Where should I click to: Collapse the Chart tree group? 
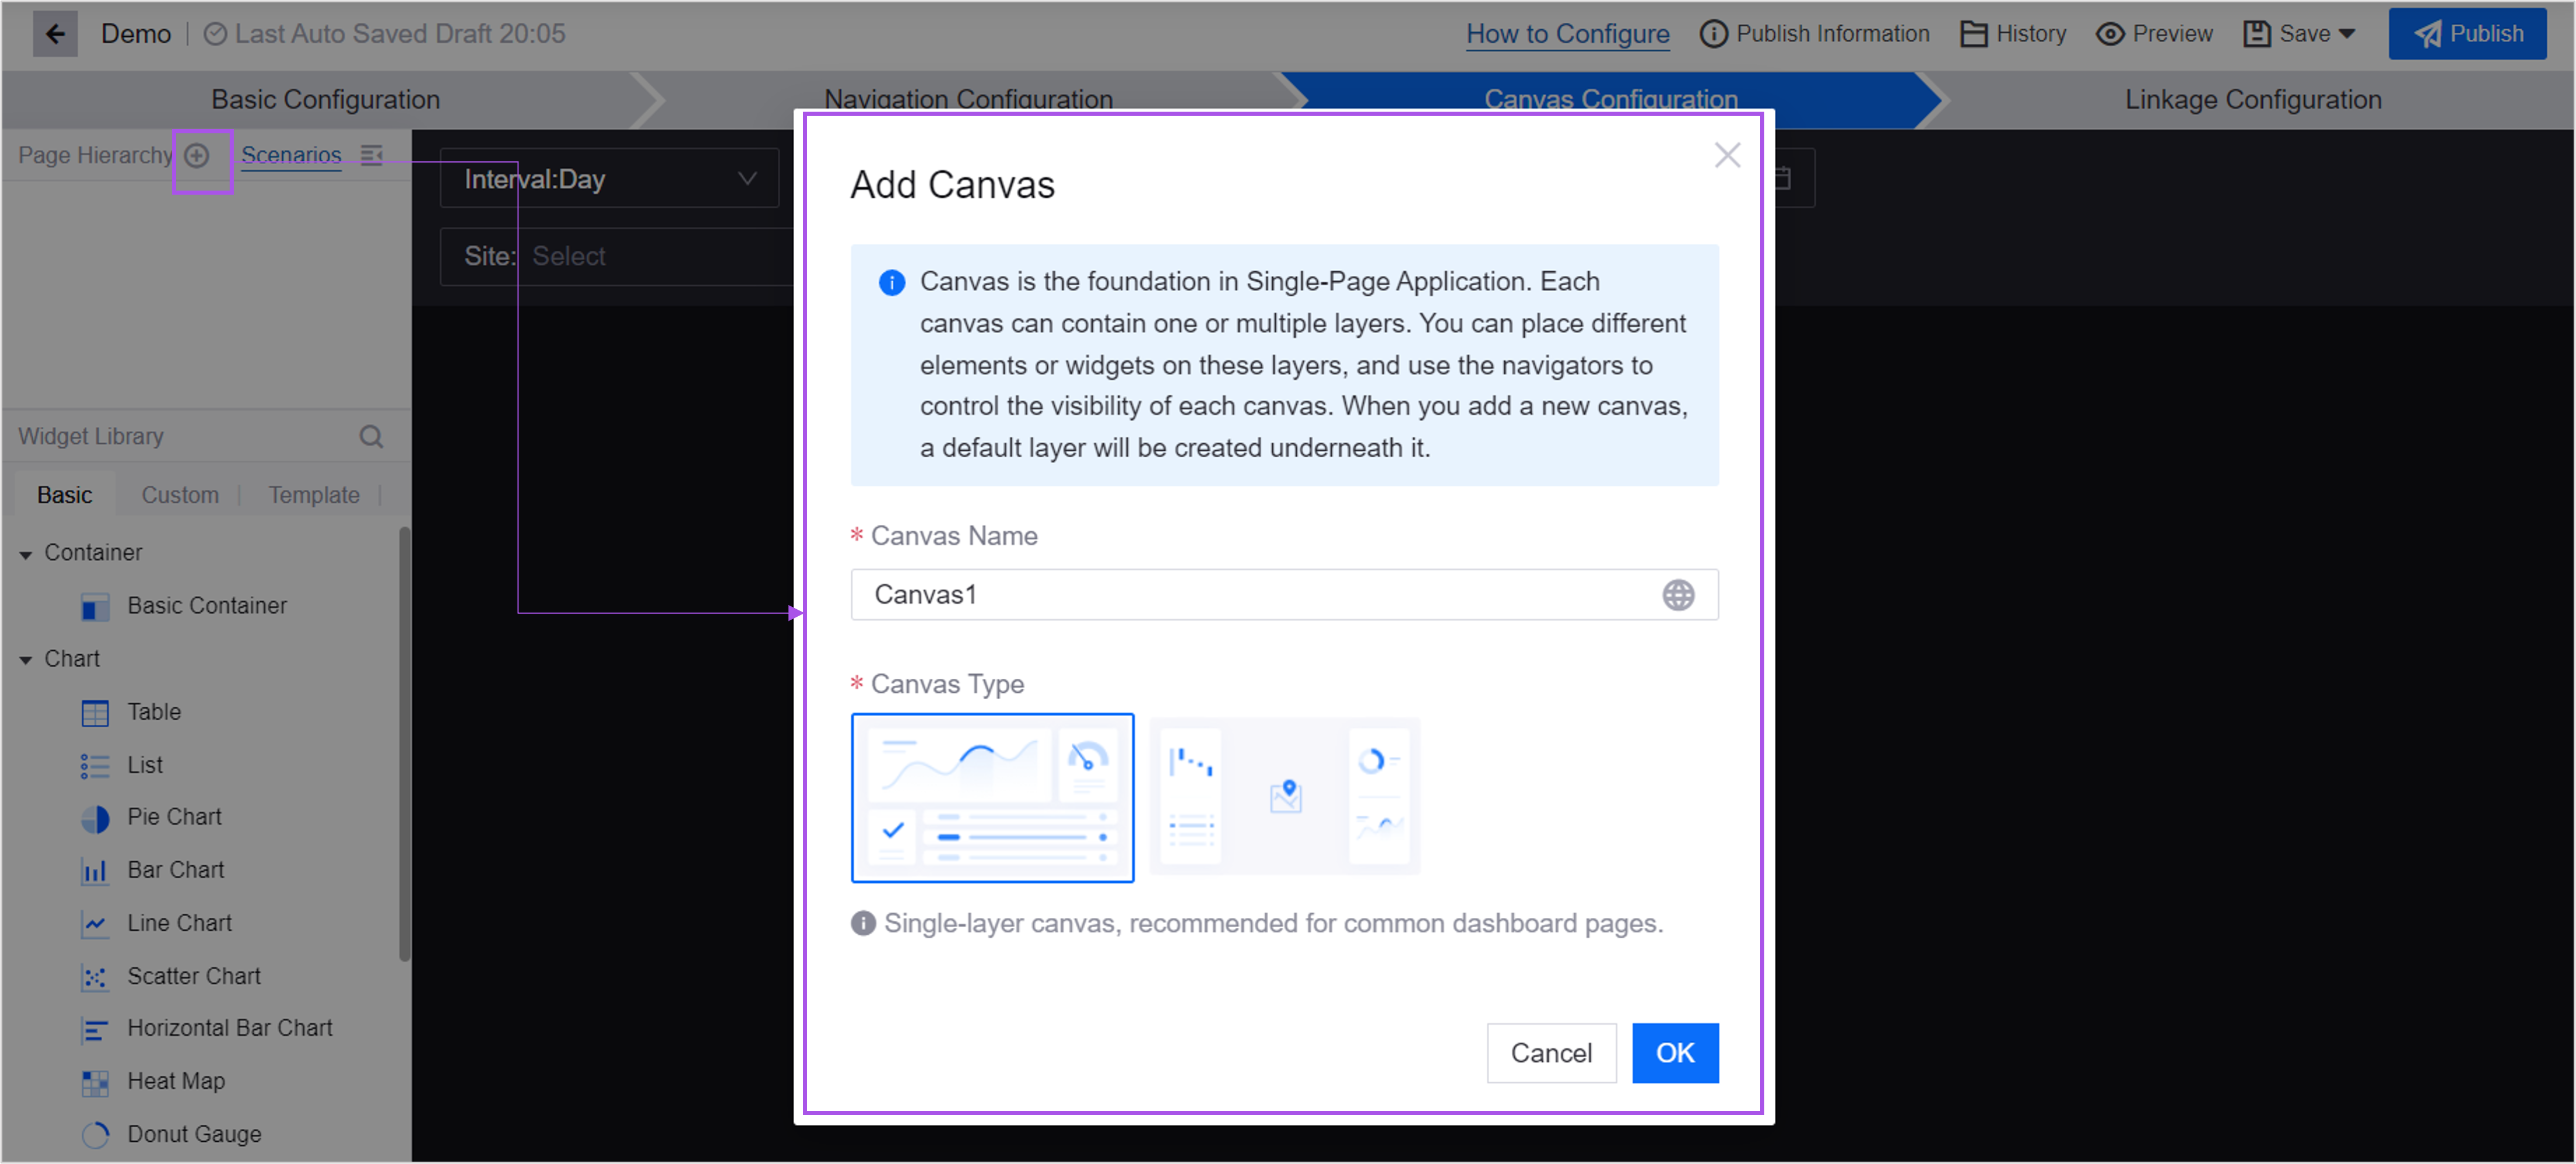click(x=26, y=660)
